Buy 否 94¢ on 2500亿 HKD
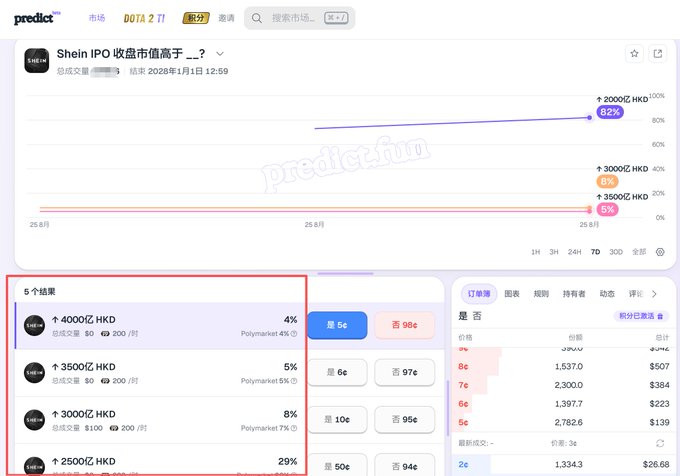The height and width of the screenshot is (476, 680). pyautogui.click(x=405, y=465)
